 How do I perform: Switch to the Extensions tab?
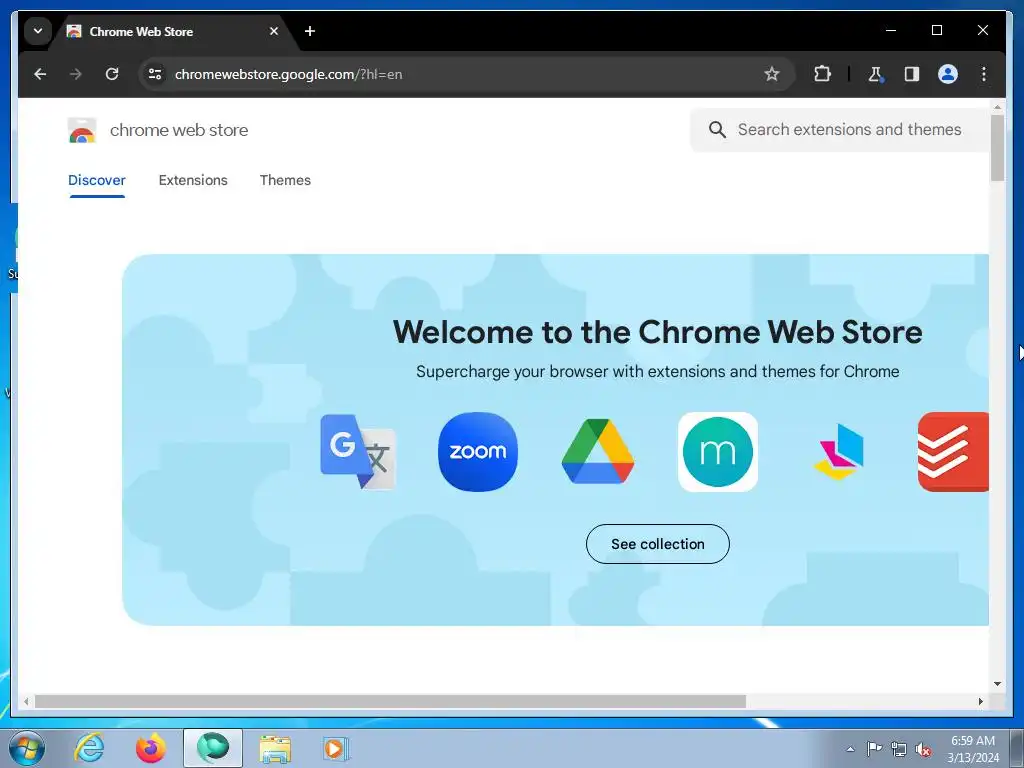coord(193,180)
